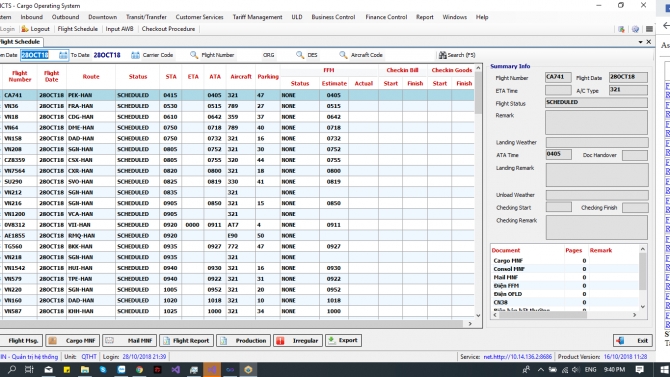Sort by the Aircraft column header
This screenshot has height=377, width=670.
pyautogui.click(x=241, y=77)
